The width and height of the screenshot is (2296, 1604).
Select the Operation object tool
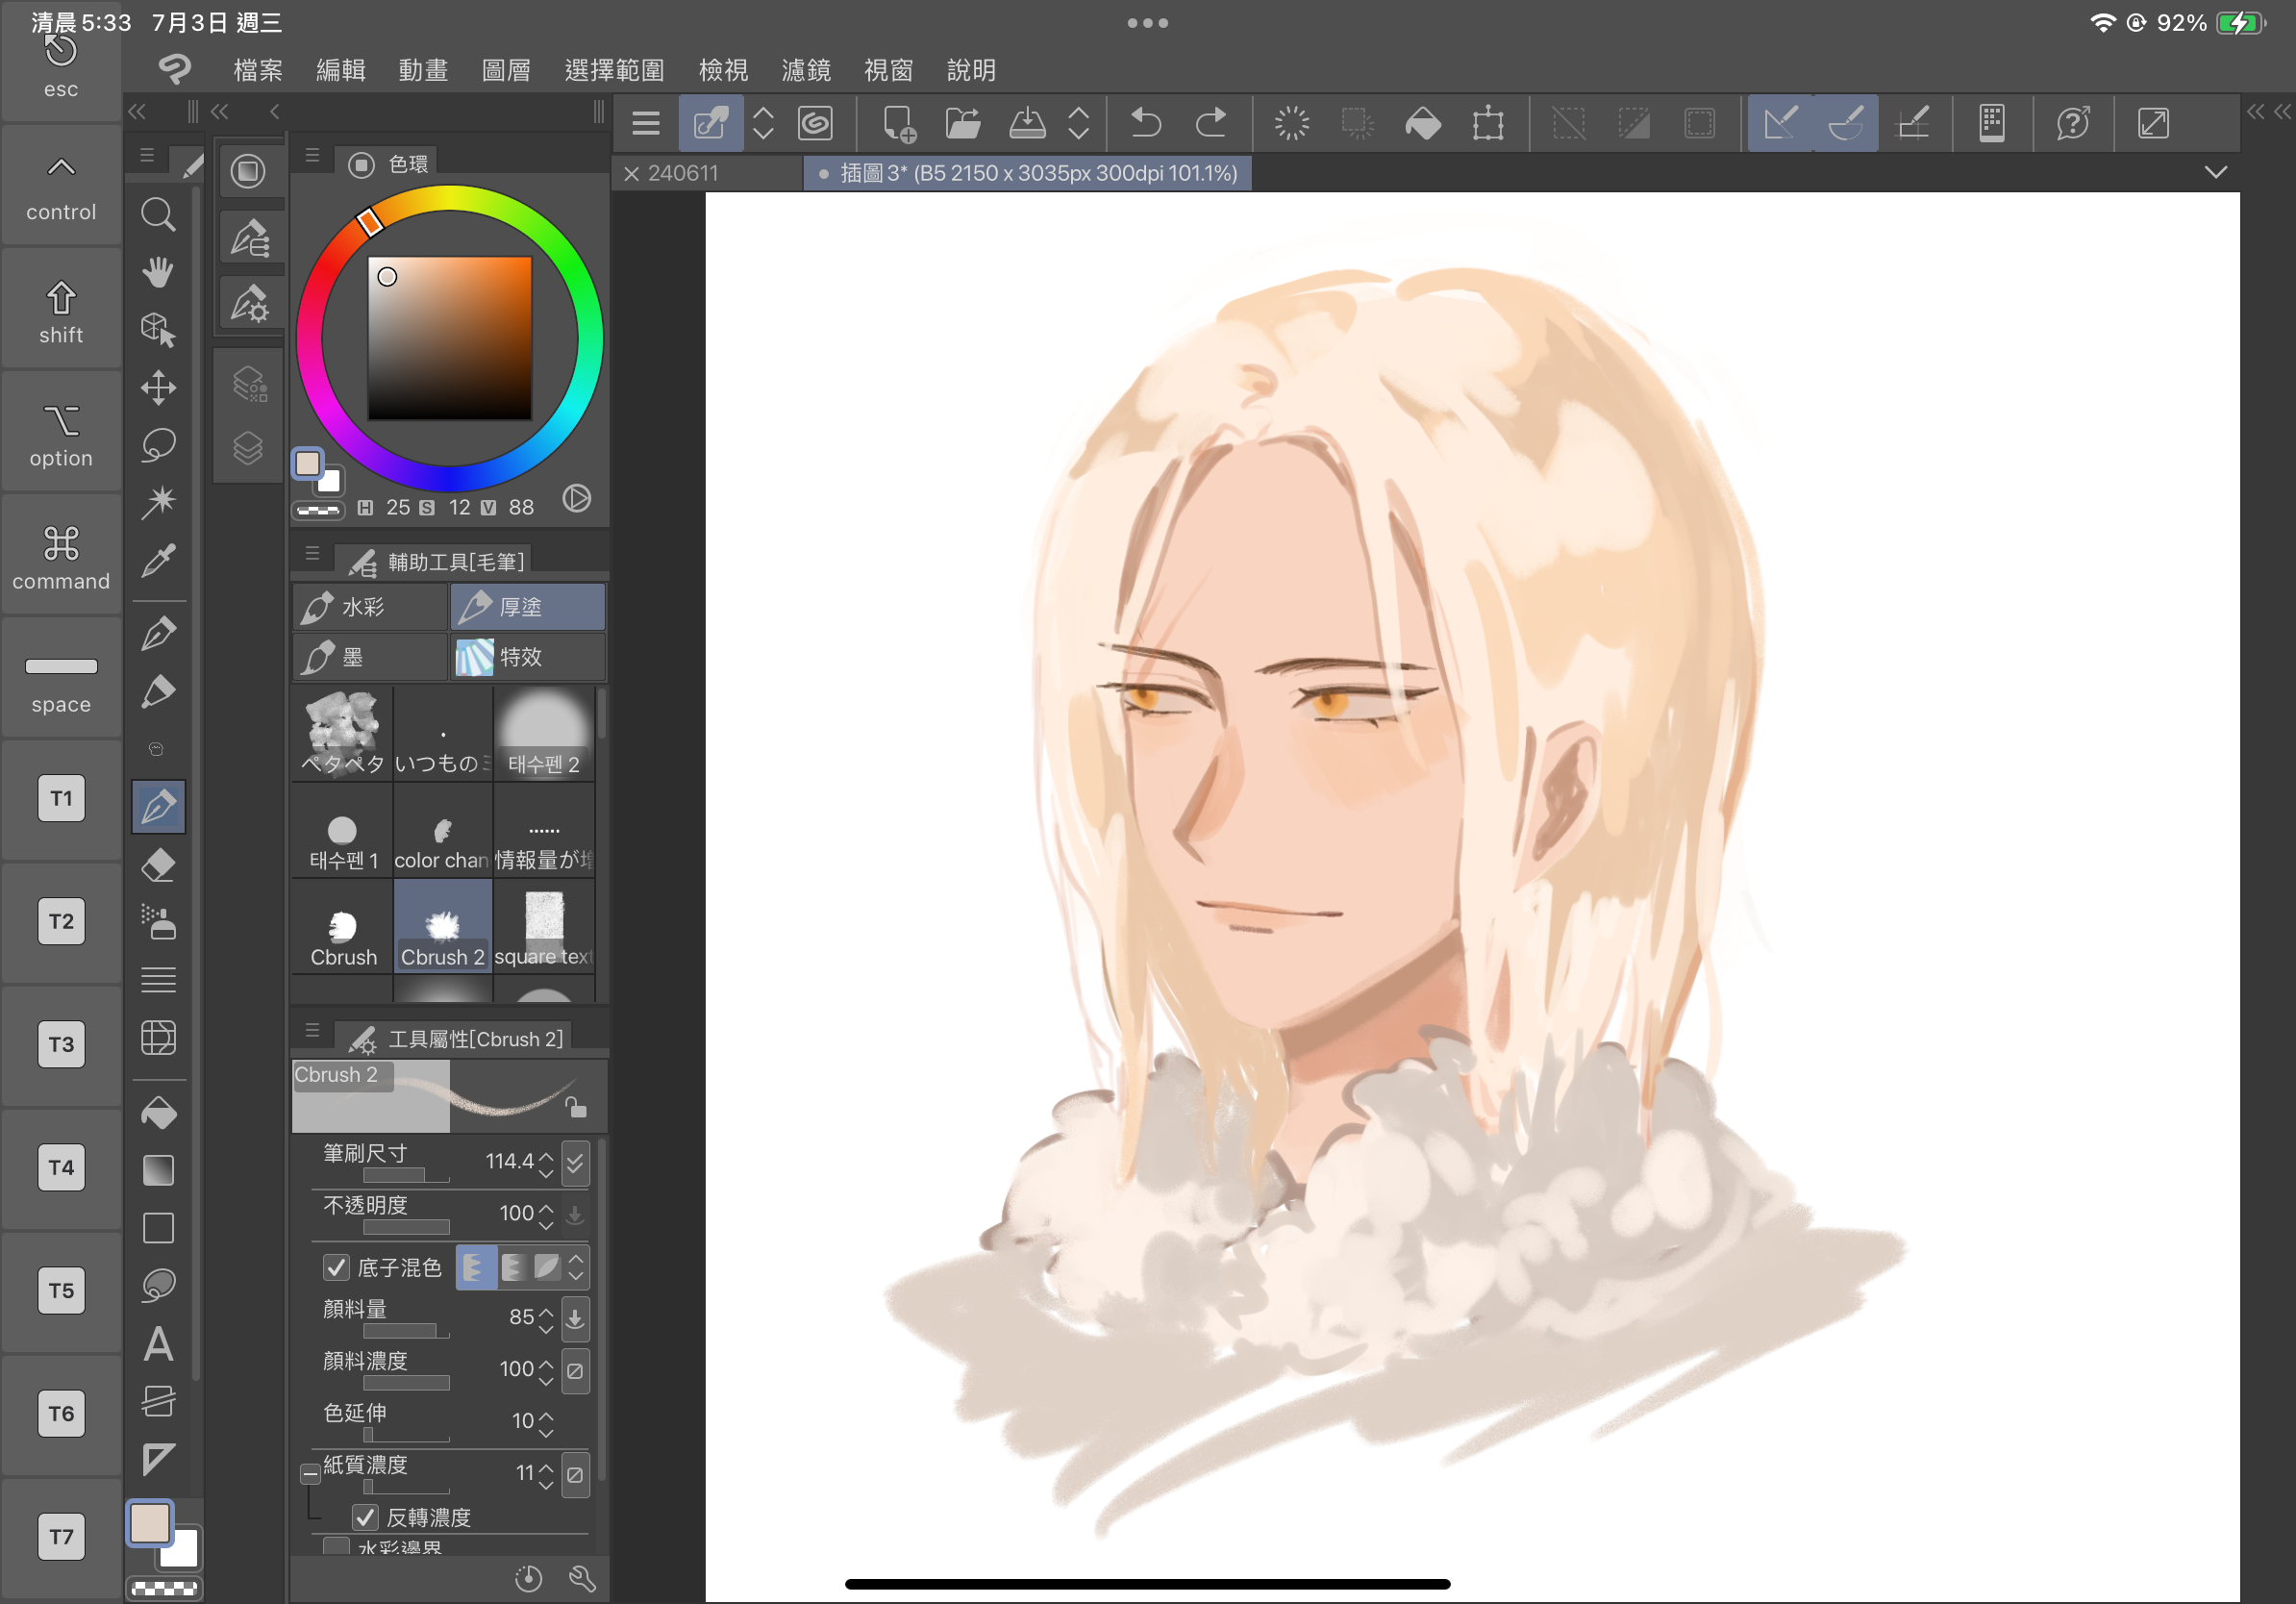pyautogui.click(x=158, y=330)
